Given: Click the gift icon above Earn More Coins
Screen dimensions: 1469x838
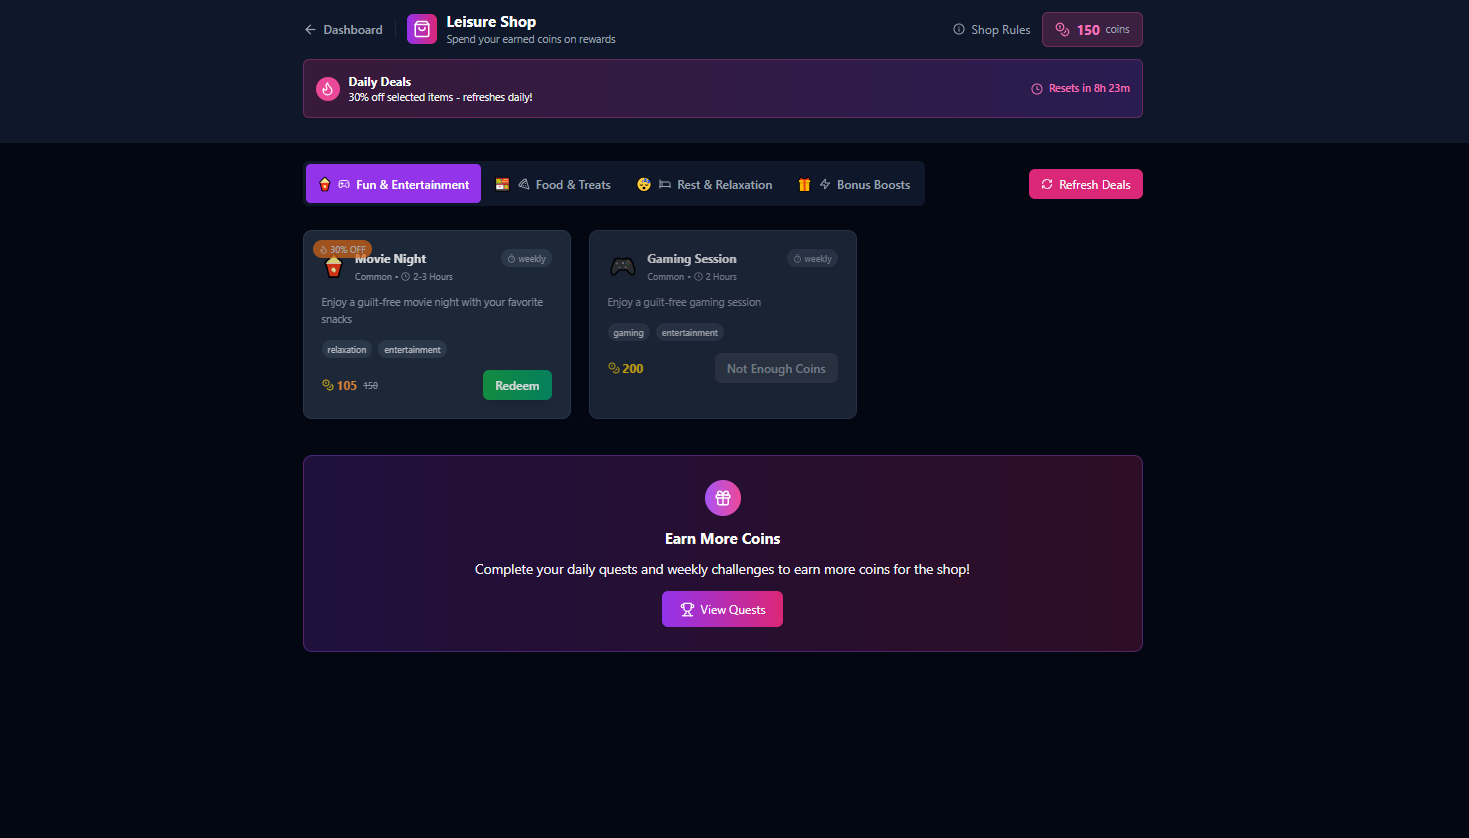Looking at the screenshot, I should pyautogui.click(x=723, y=498).
